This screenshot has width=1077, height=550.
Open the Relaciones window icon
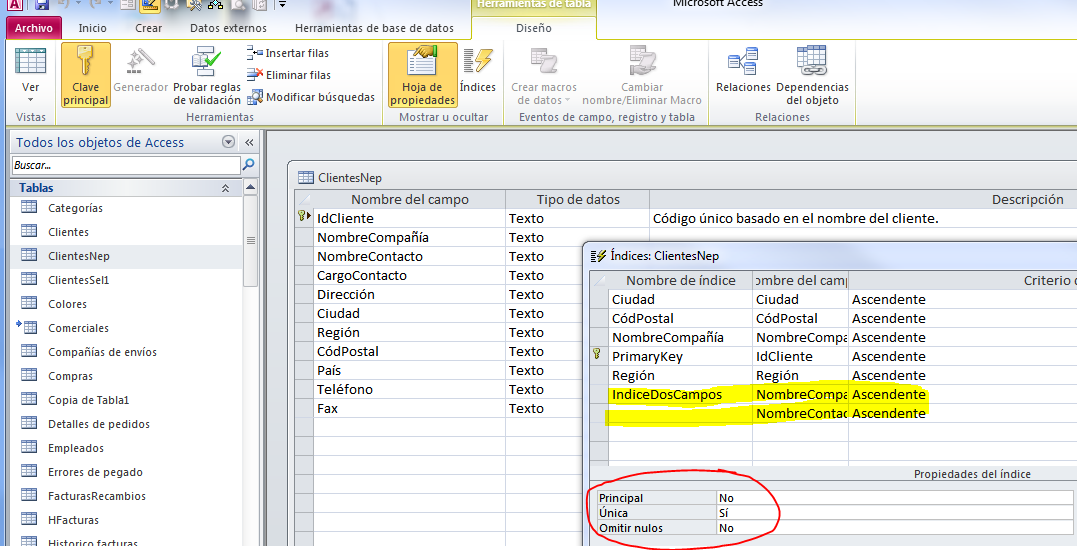[742, 61]
